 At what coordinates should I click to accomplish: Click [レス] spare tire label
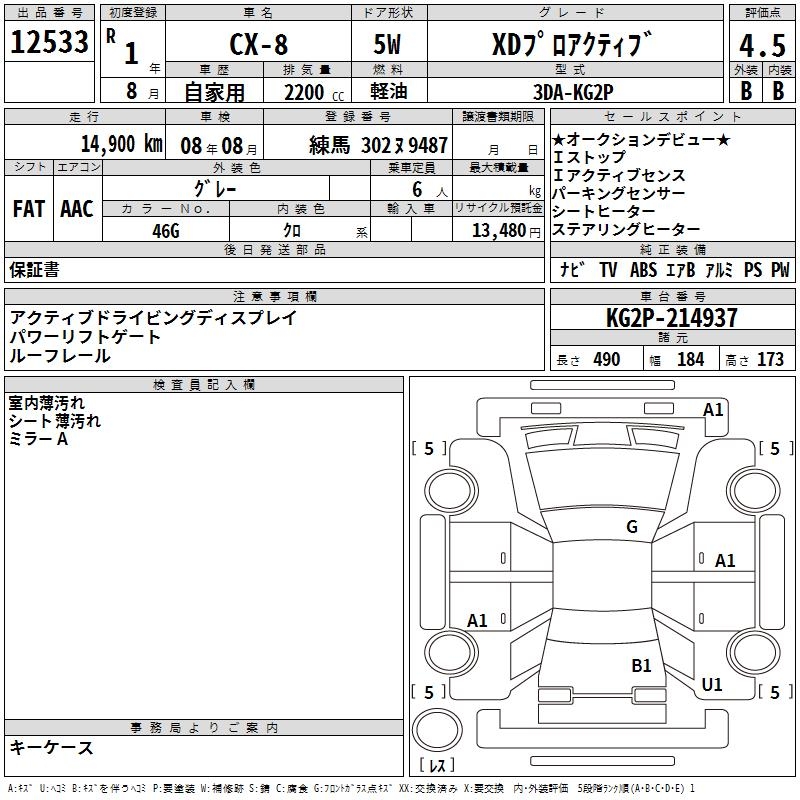(x=437, y=764)
